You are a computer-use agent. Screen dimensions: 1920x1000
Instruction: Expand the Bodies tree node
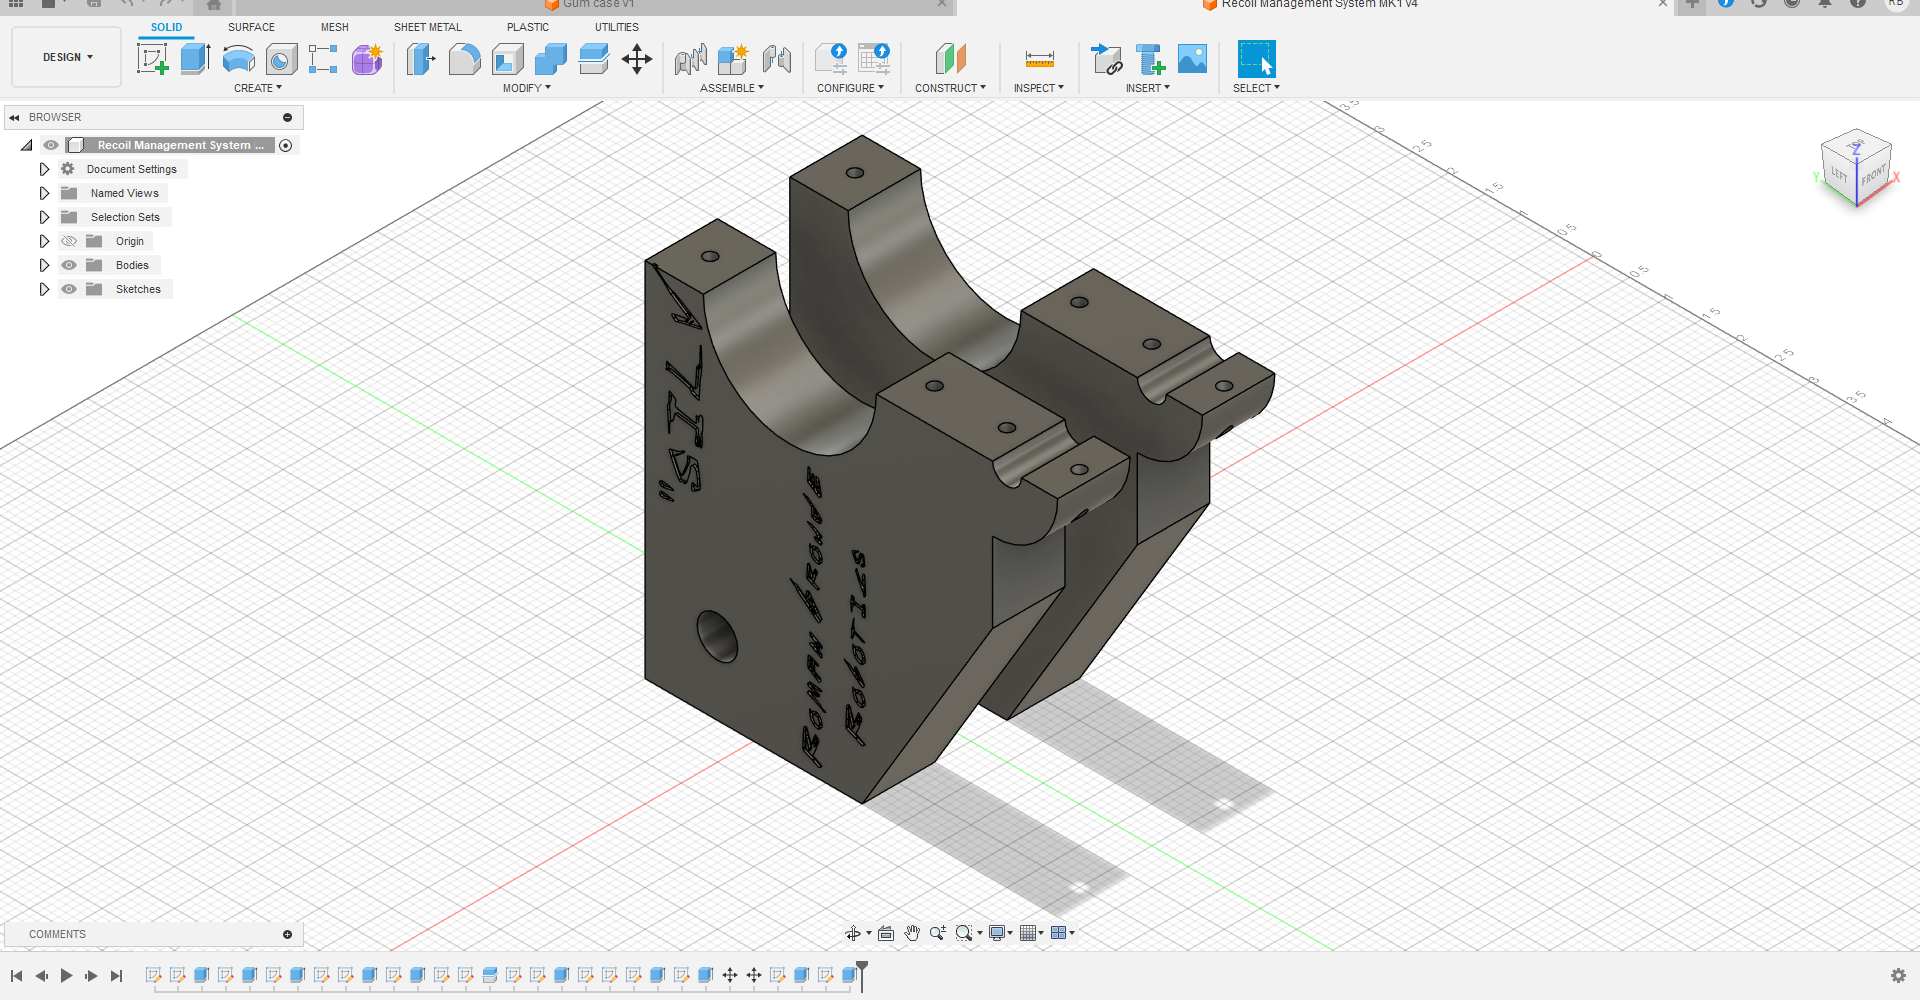[44, 265]
